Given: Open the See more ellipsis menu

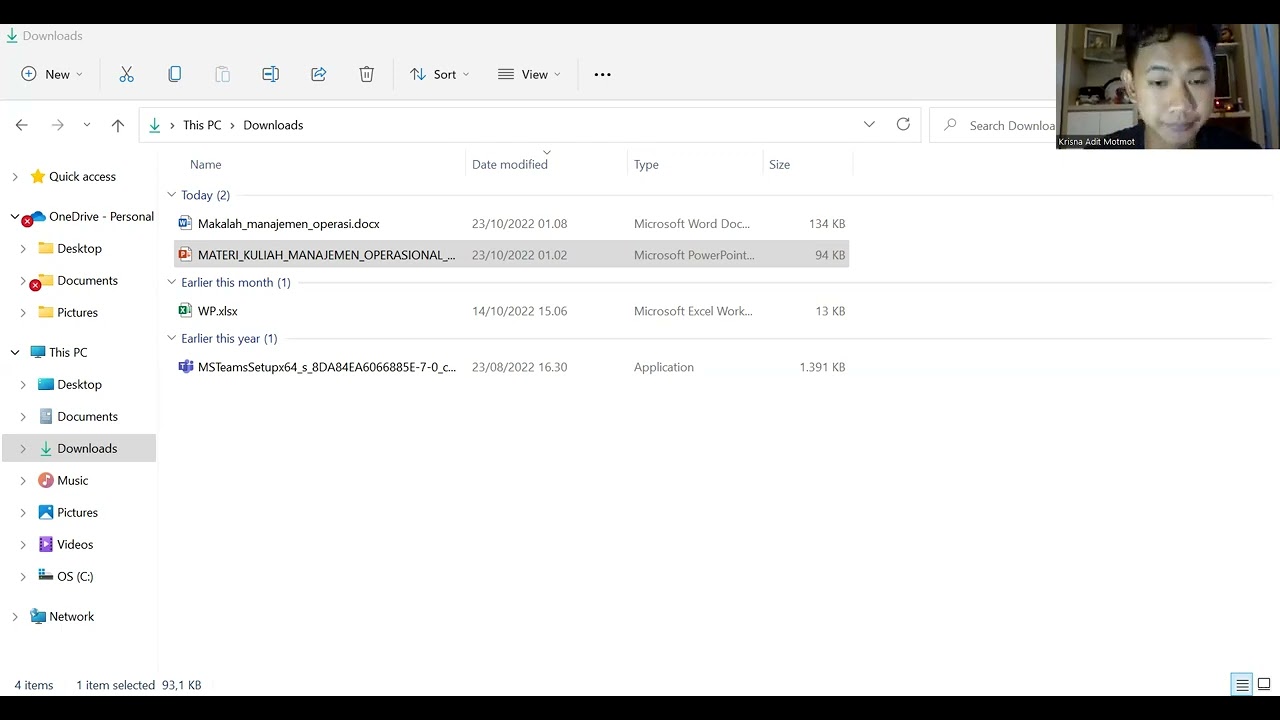Looking at the screenshot, I should tap(602, 74).
